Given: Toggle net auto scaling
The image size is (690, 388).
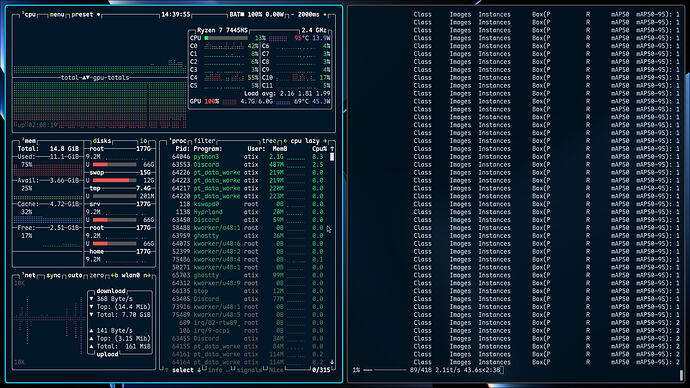Looking at the screenshot, I should tap(75, 275).
